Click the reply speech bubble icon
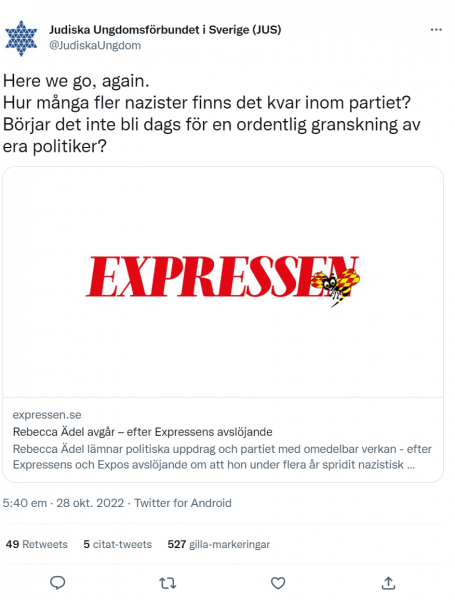This screenshot has height=600, width=455. click(x=58, y=583)
